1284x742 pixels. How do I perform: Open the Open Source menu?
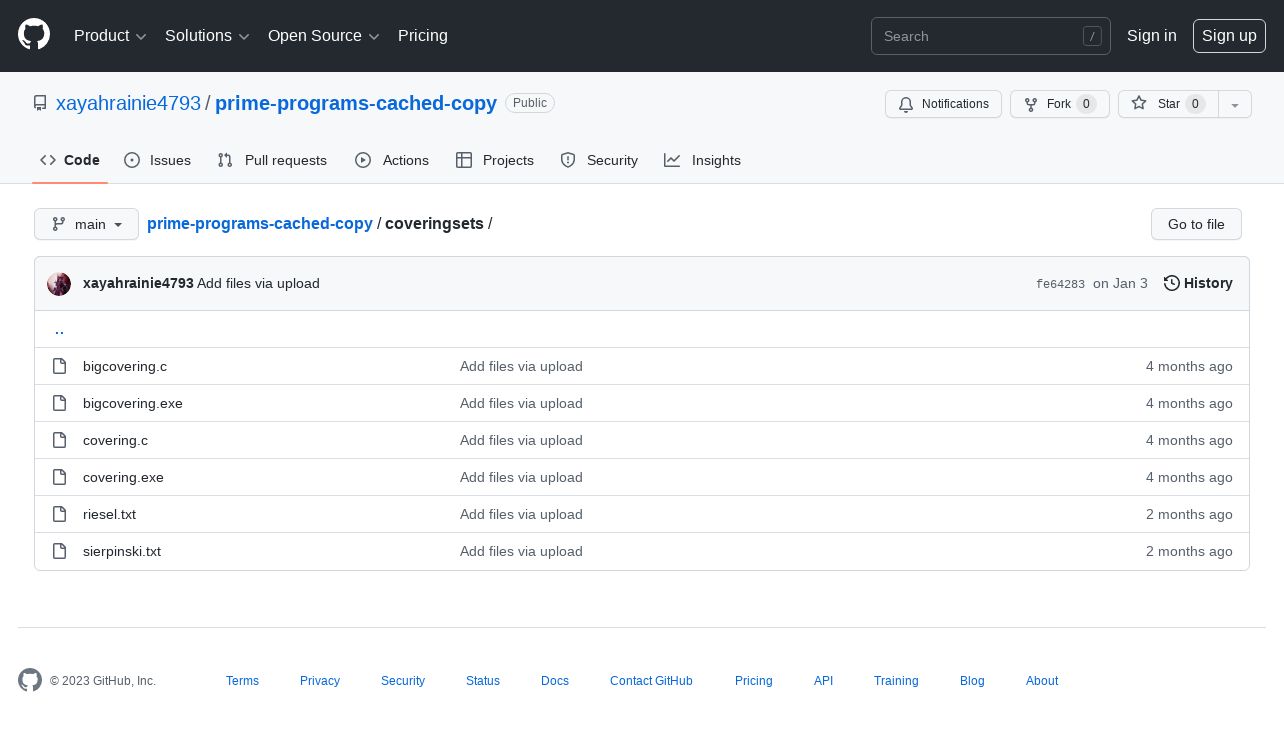coord(323,36)
